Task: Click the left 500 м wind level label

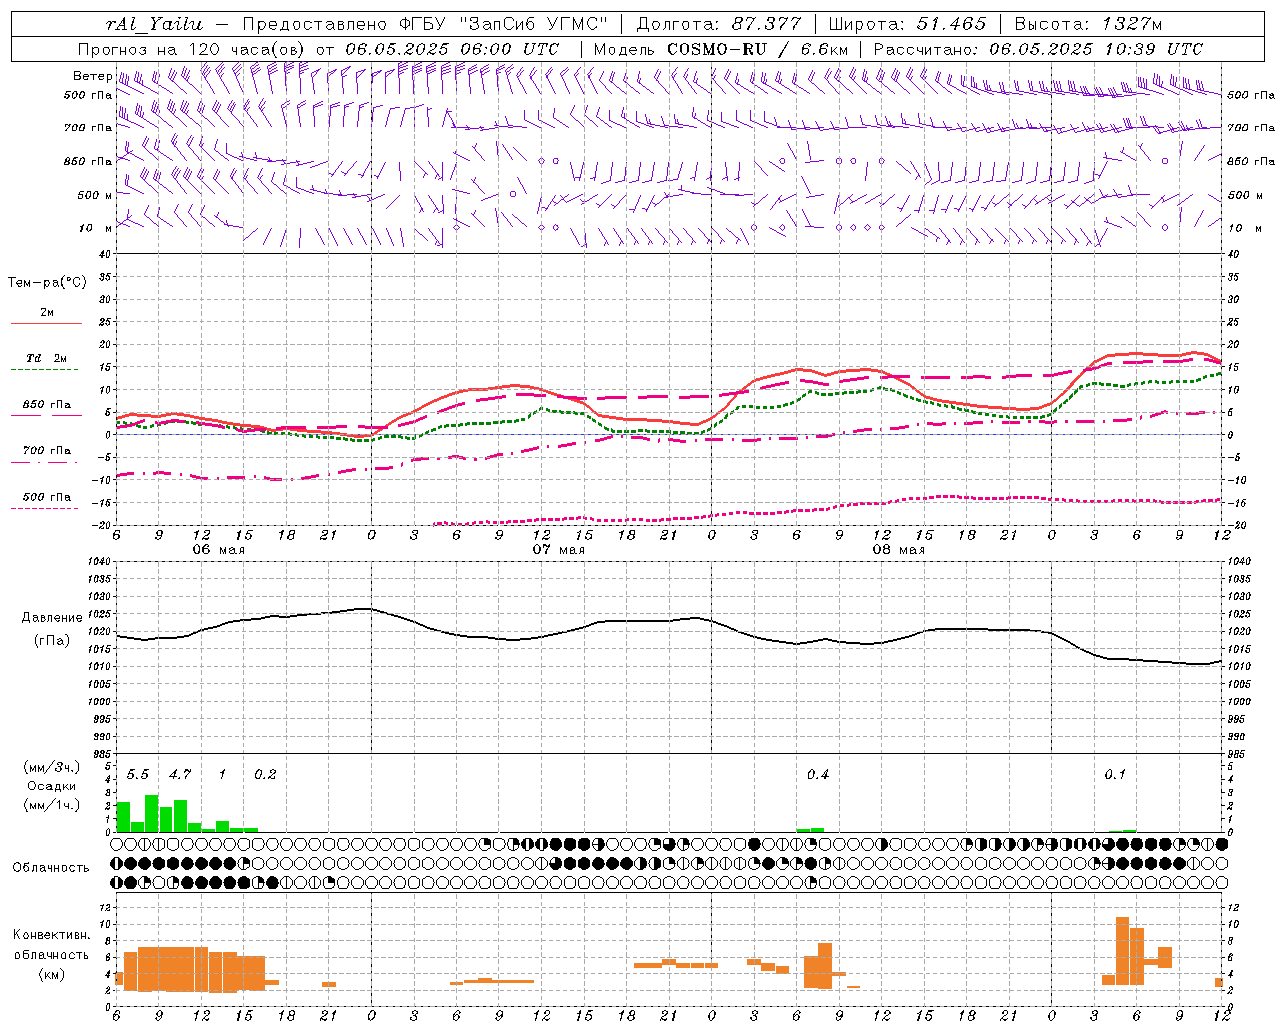Action: coord(95,195)
